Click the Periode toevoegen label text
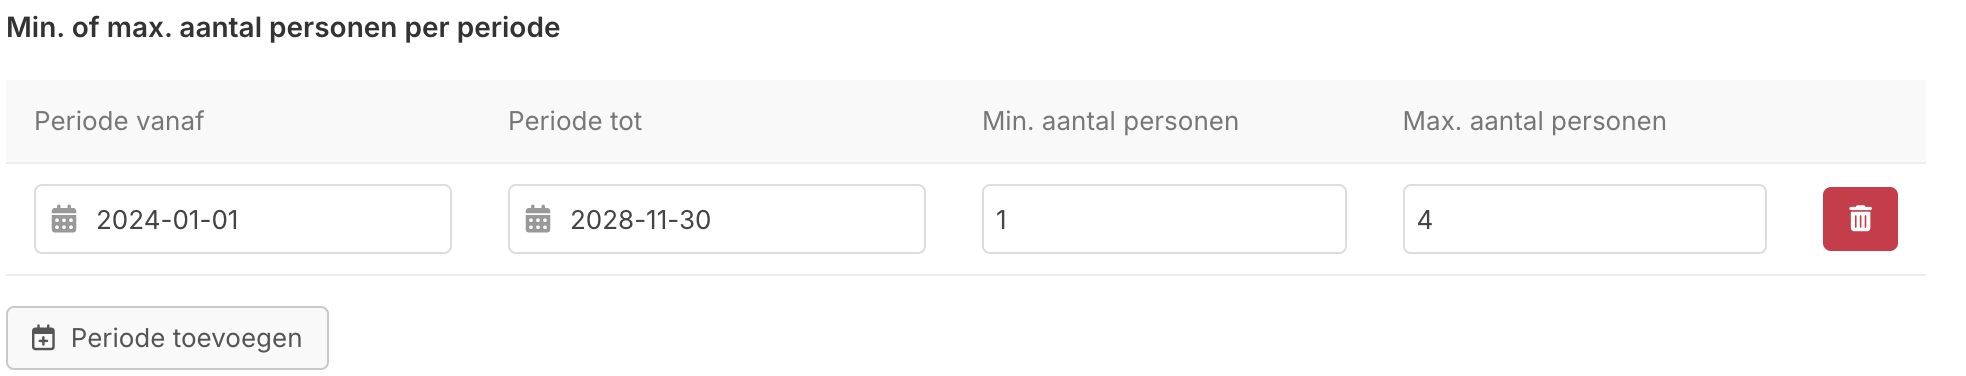 tap(187, 338)
